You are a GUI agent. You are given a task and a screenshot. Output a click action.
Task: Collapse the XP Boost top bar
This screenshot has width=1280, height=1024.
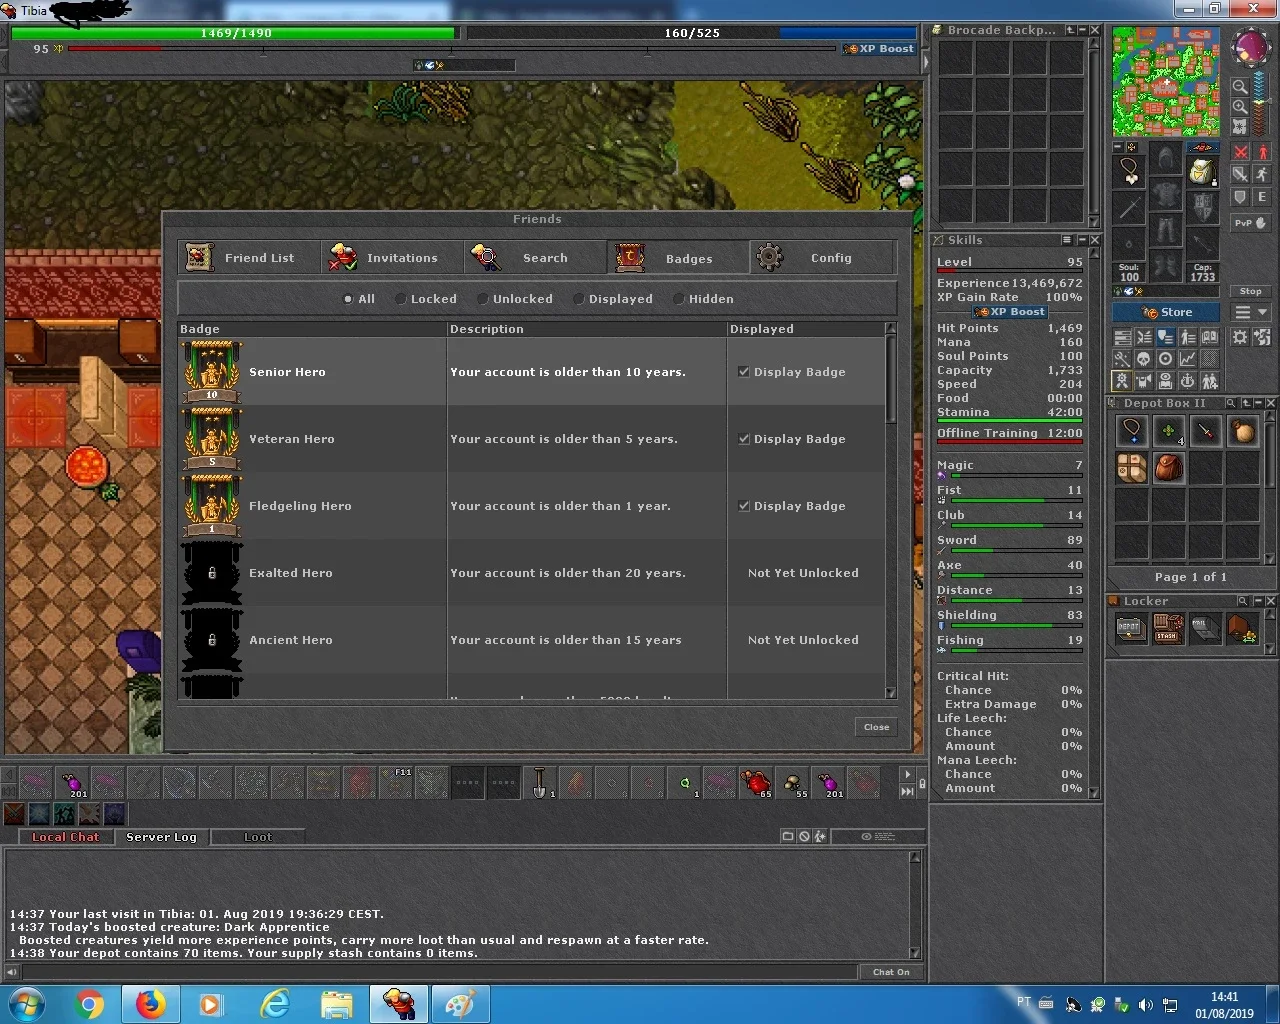(x=925, y=60)
